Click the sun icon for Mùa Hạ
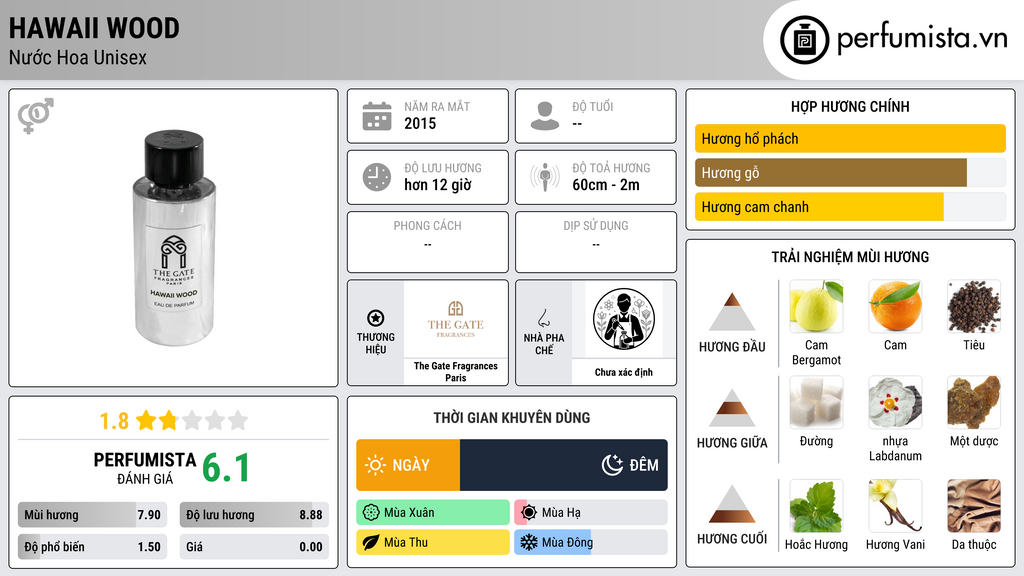This screenshot has height=576, width=1024. click(529, 513)
